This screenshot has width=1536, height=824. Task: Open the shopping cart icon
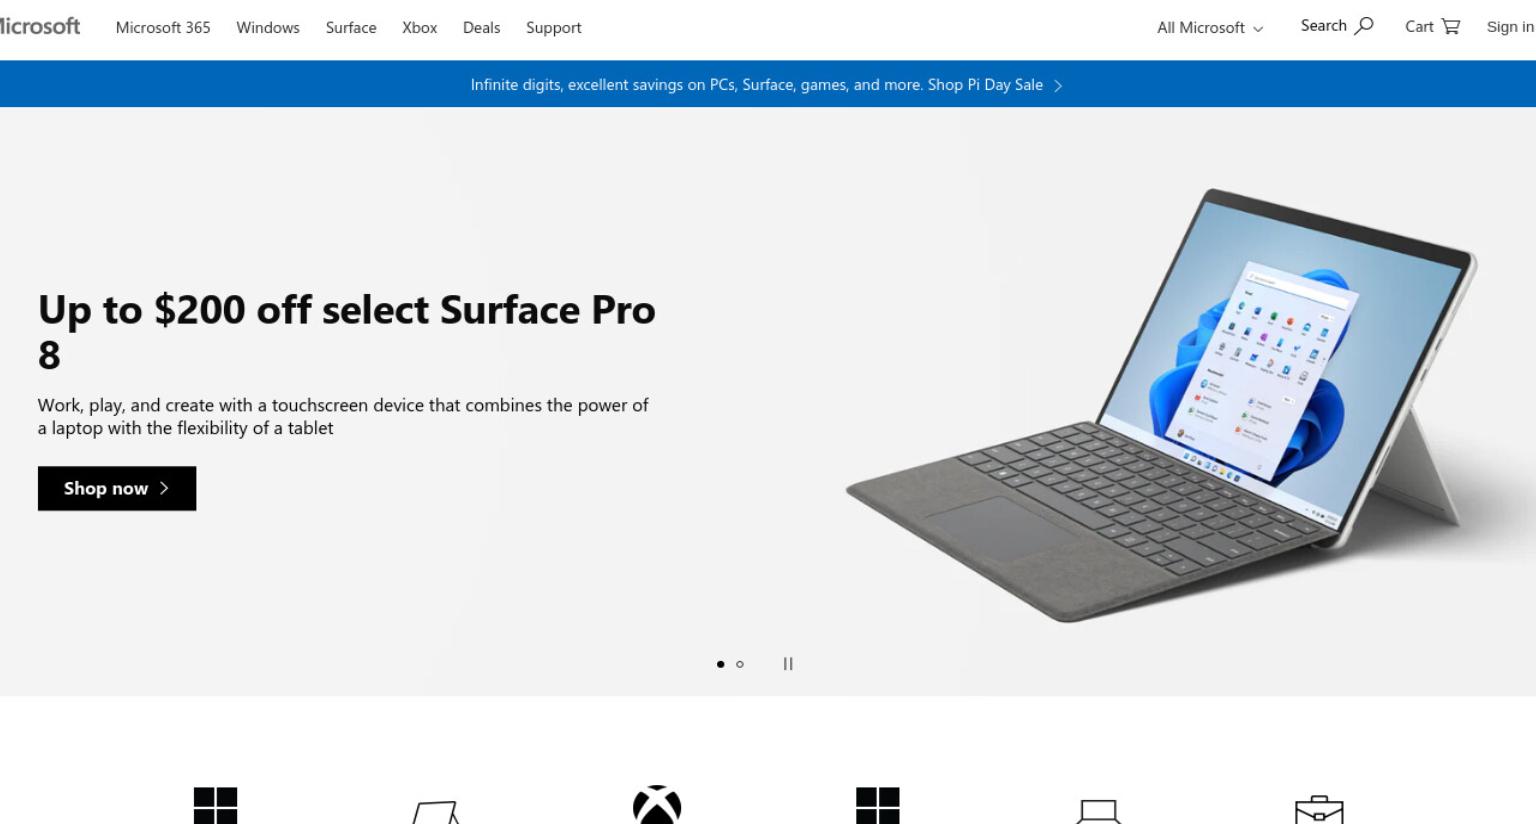1450,27
